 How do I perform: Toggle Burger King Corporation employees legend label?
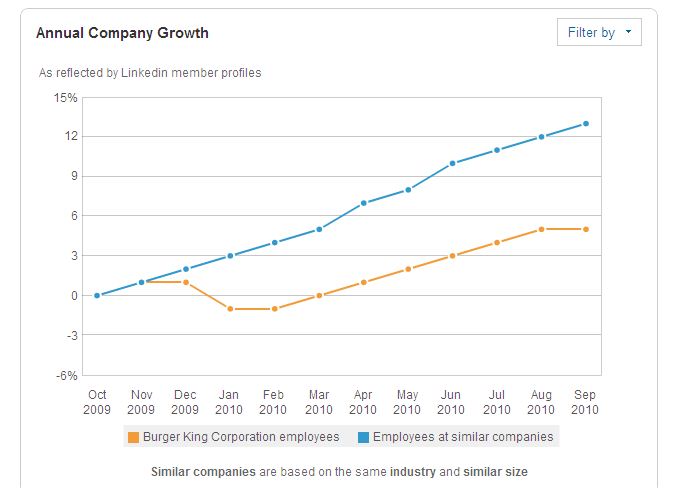pyautogui.click(x=241, y=437)
